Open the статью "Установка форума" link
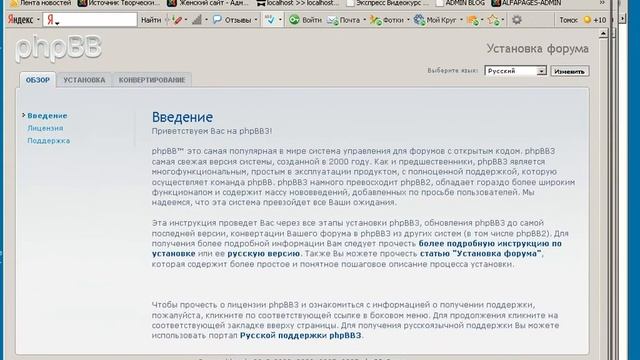Image resolution: width=640 pixels, height=360 pixels. pyautogui.click(x=481, y=254)
